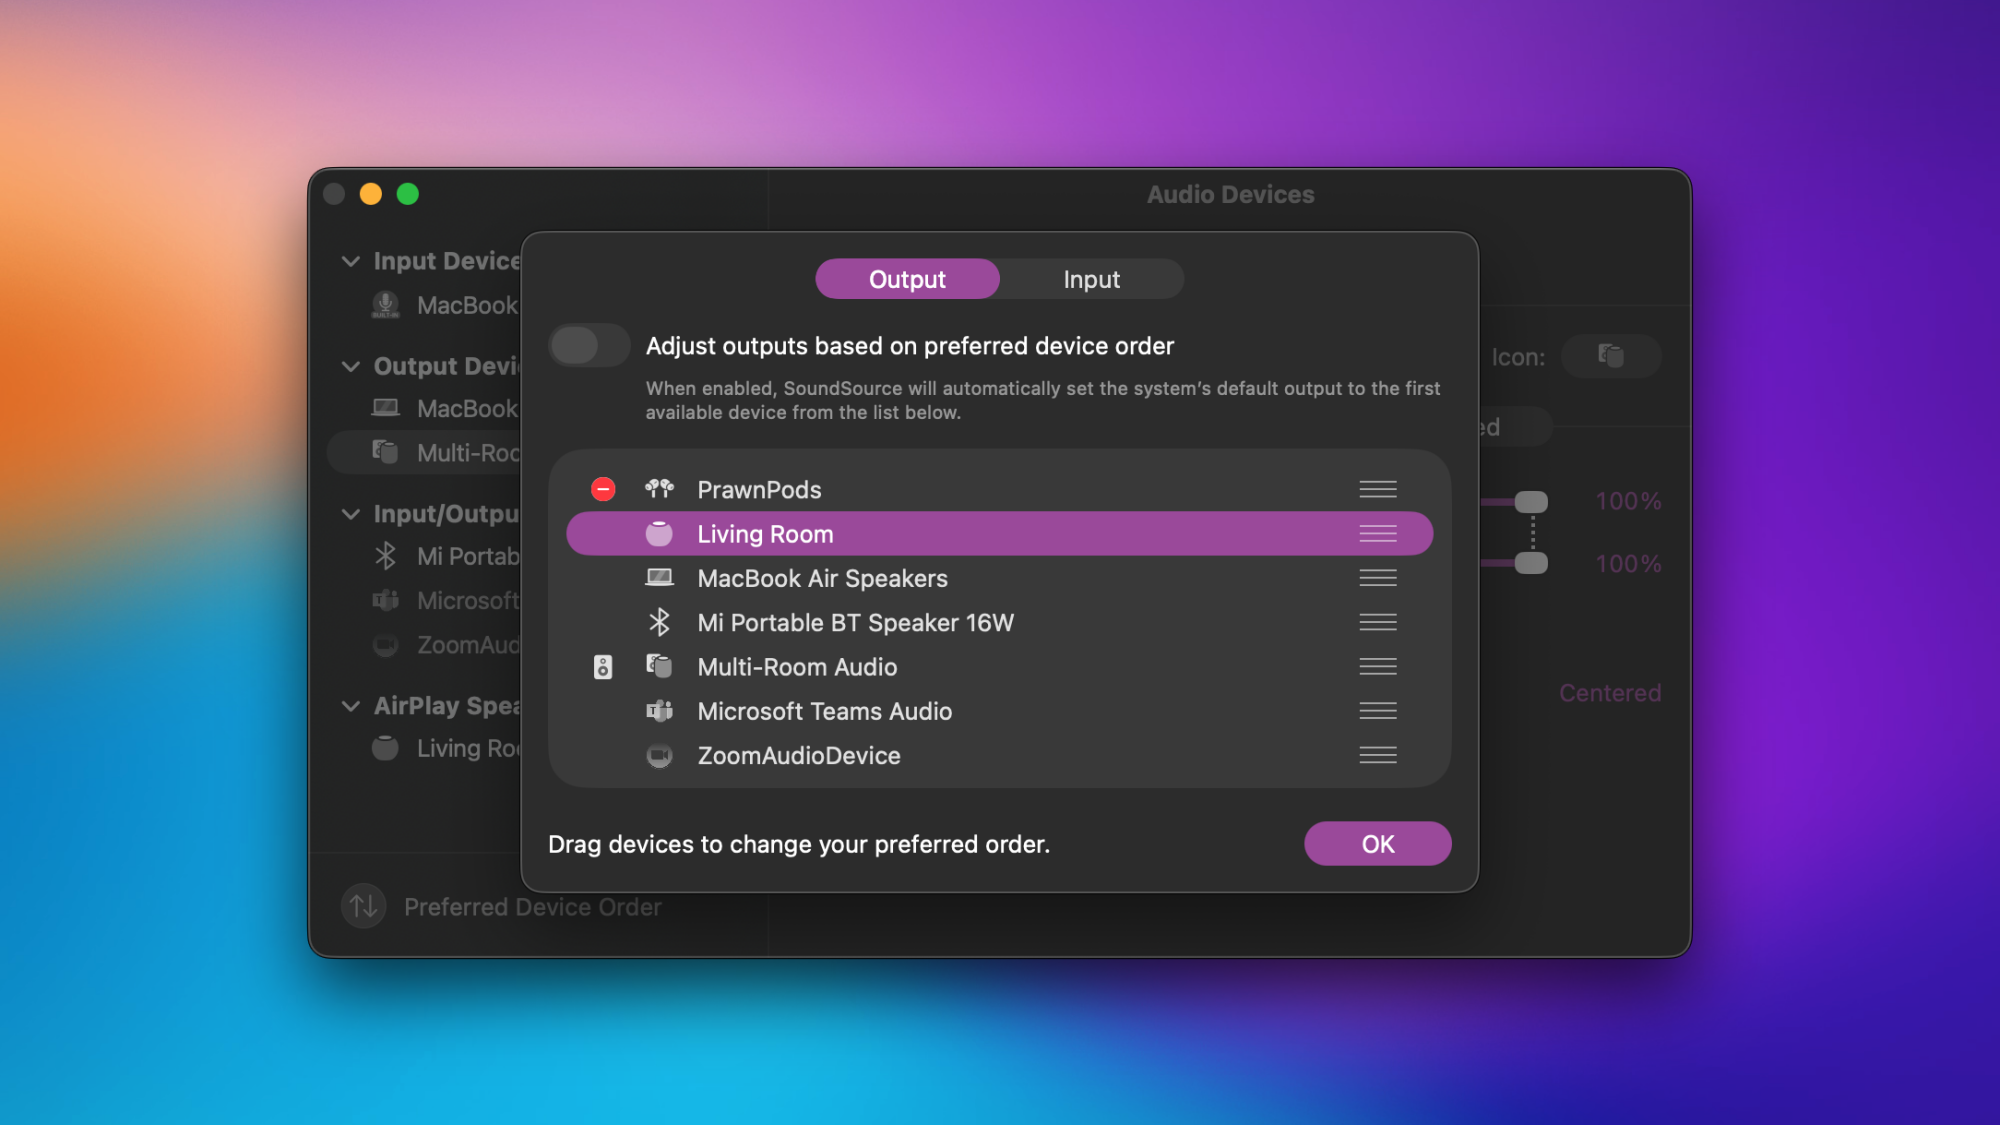
Task: Enable adjust outputs by preferred order switch
Action: [588, 346]
